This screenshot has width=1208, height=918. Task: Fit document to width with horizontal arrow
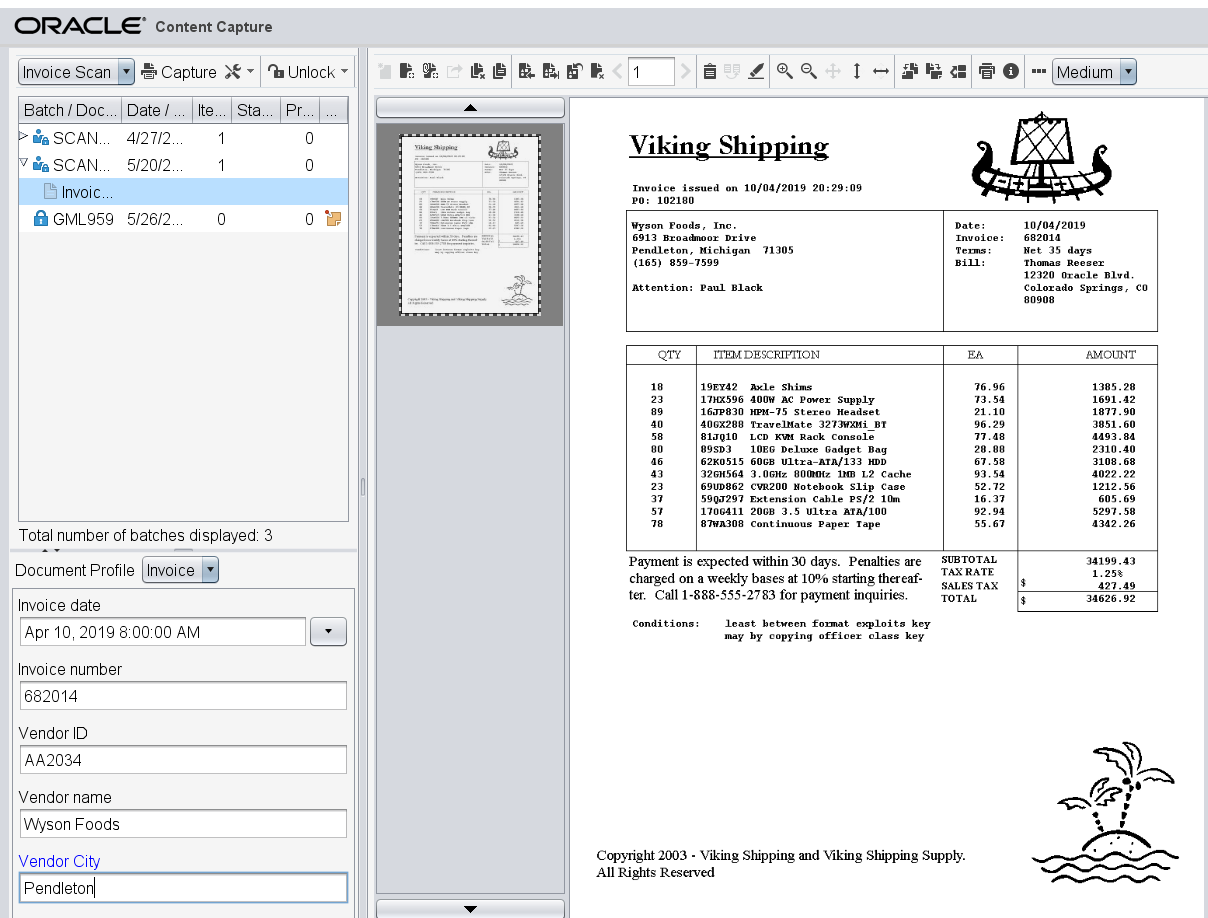[x=881, y=71]
